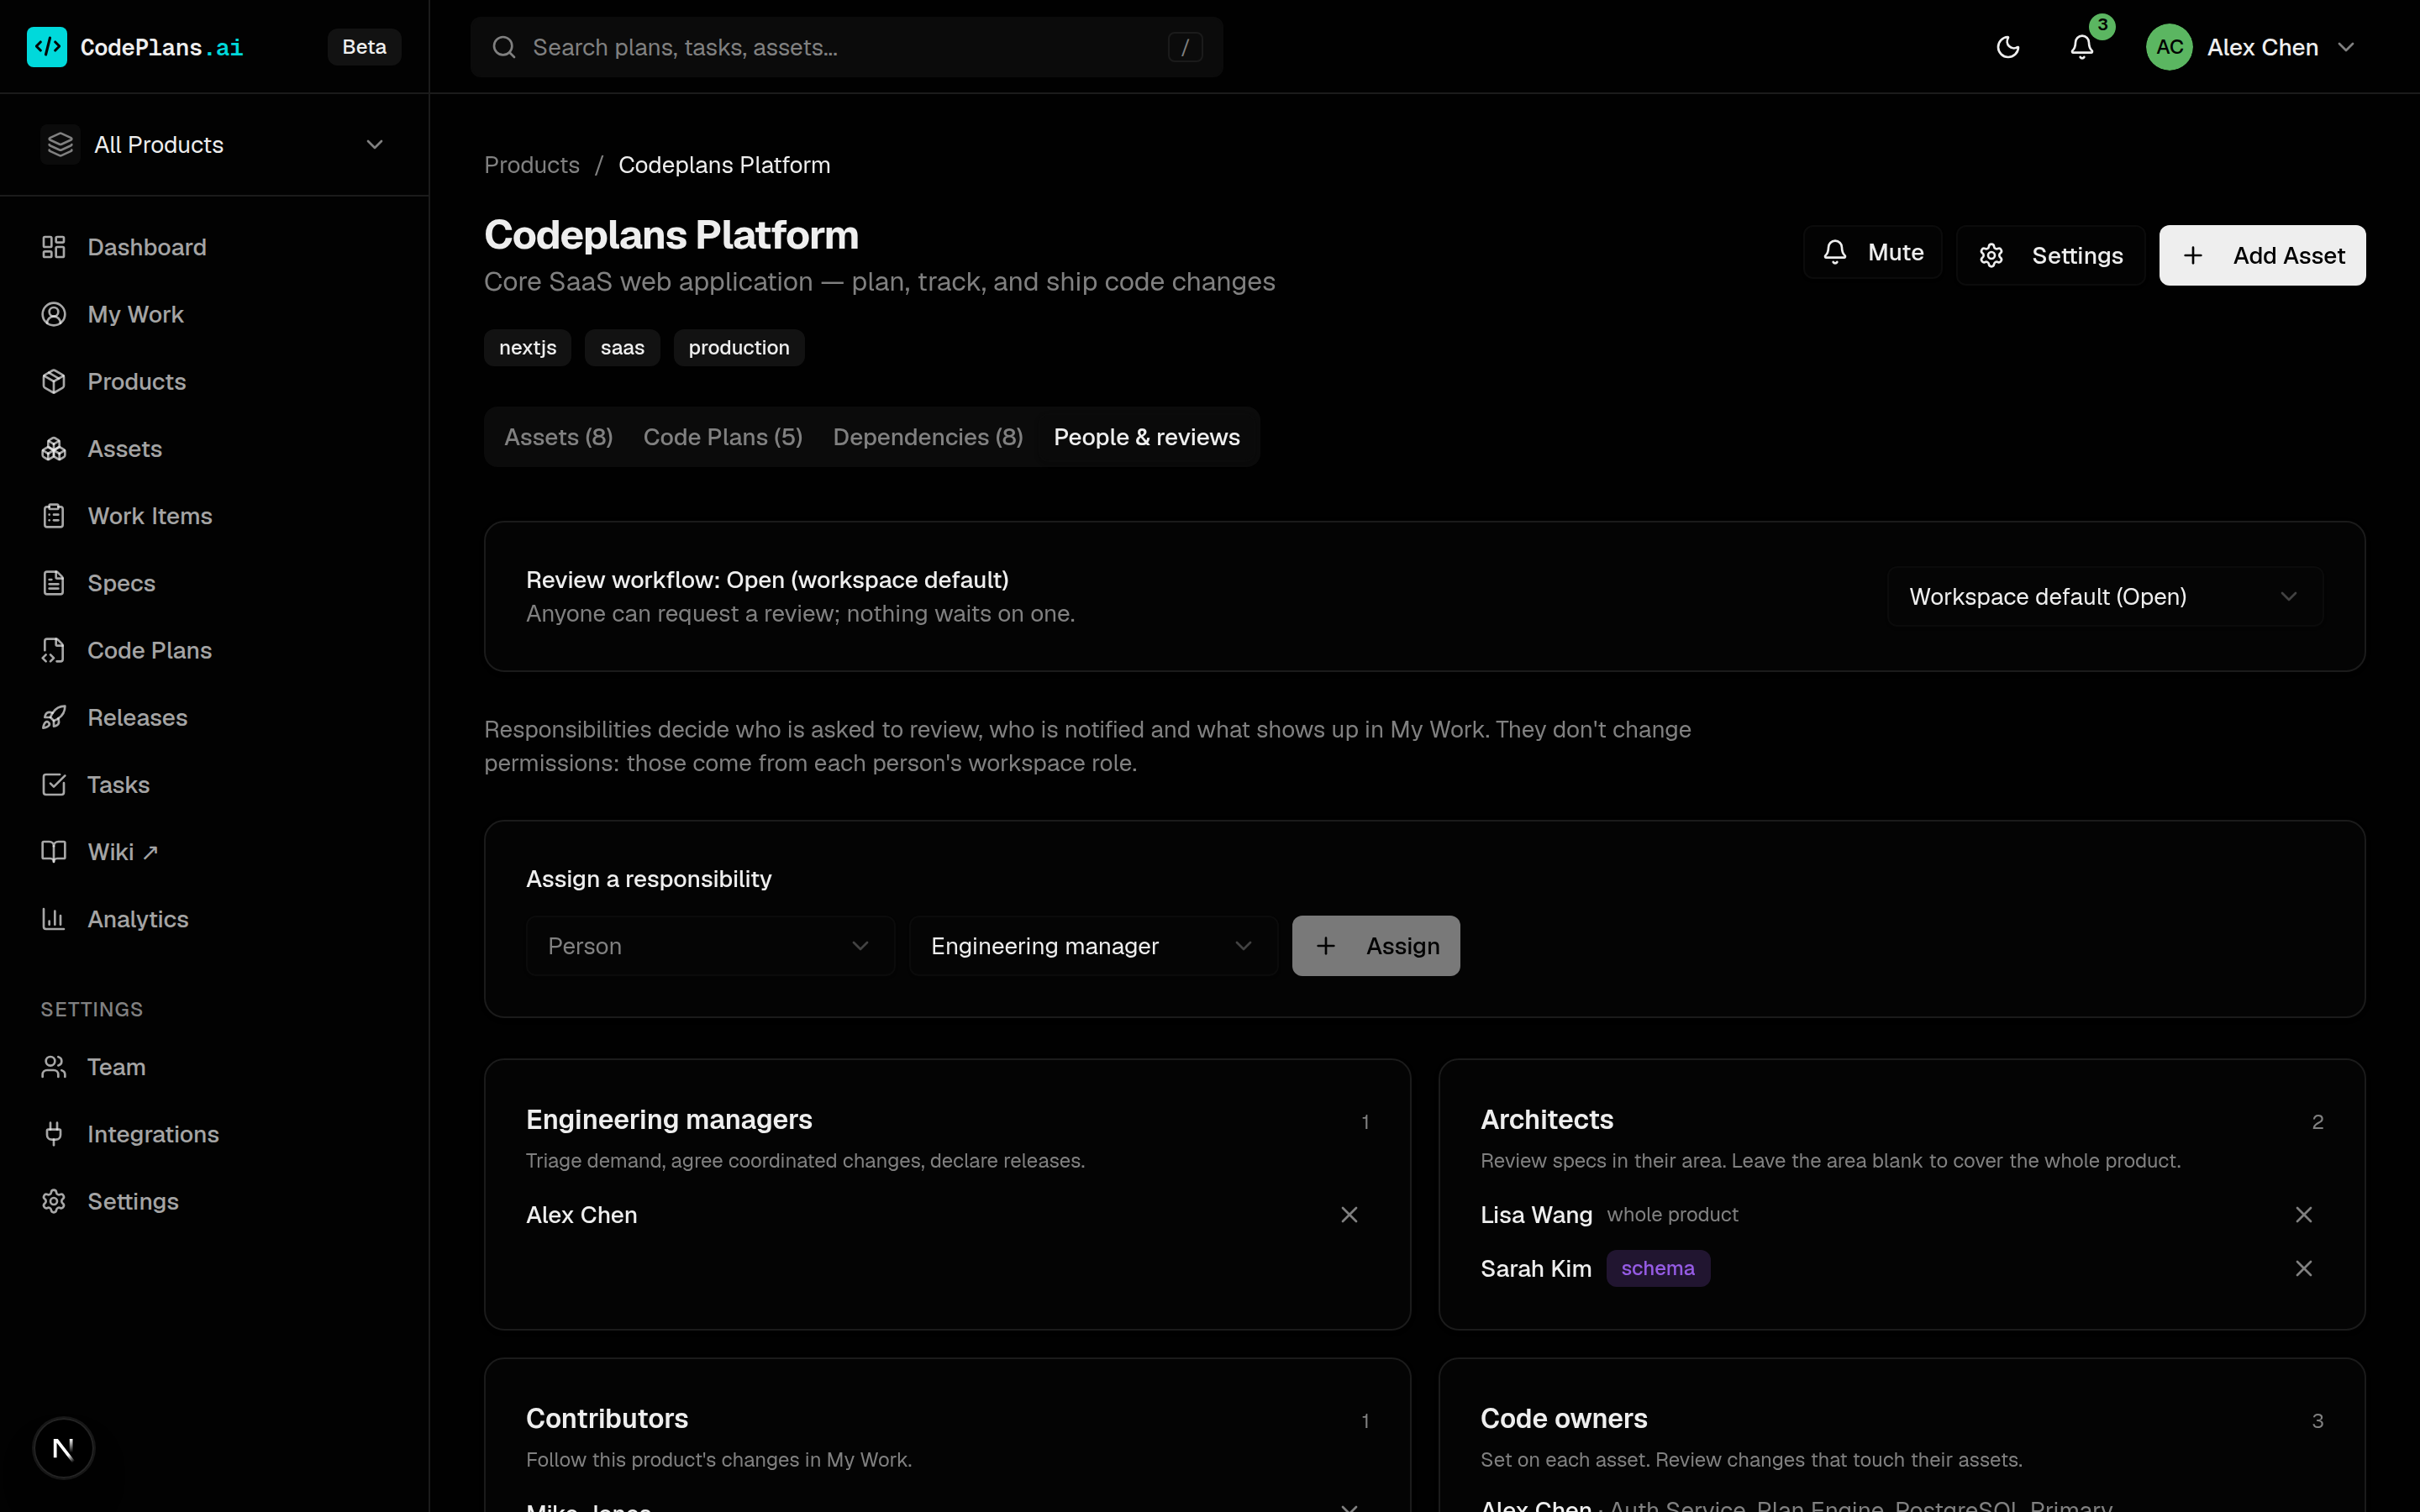2420x1512 pixels.
Task: Click the schema area tag
Action: click(1658, 1269)
